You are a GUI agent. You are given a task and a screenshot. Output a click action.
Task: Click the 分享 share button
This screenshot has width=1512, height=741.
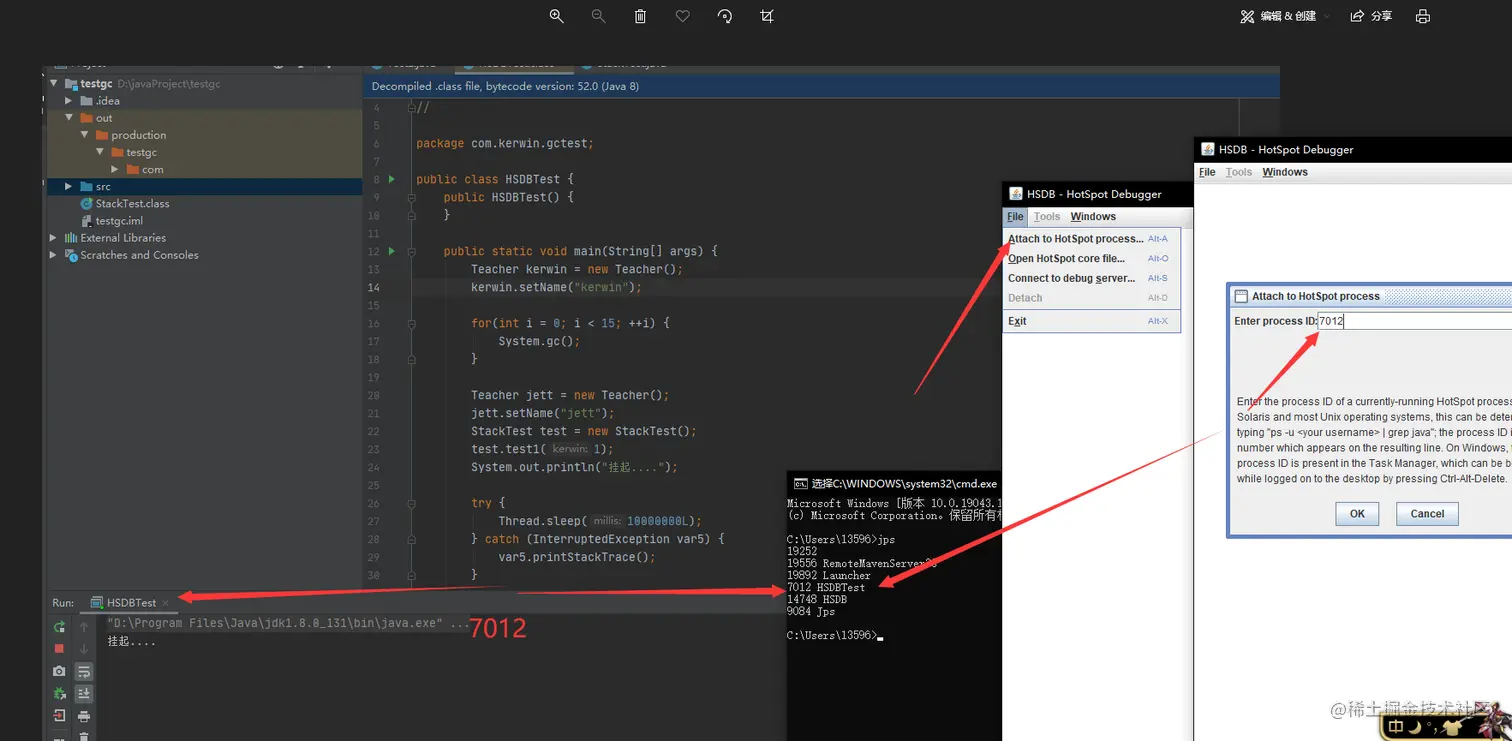coord(1371,16)
